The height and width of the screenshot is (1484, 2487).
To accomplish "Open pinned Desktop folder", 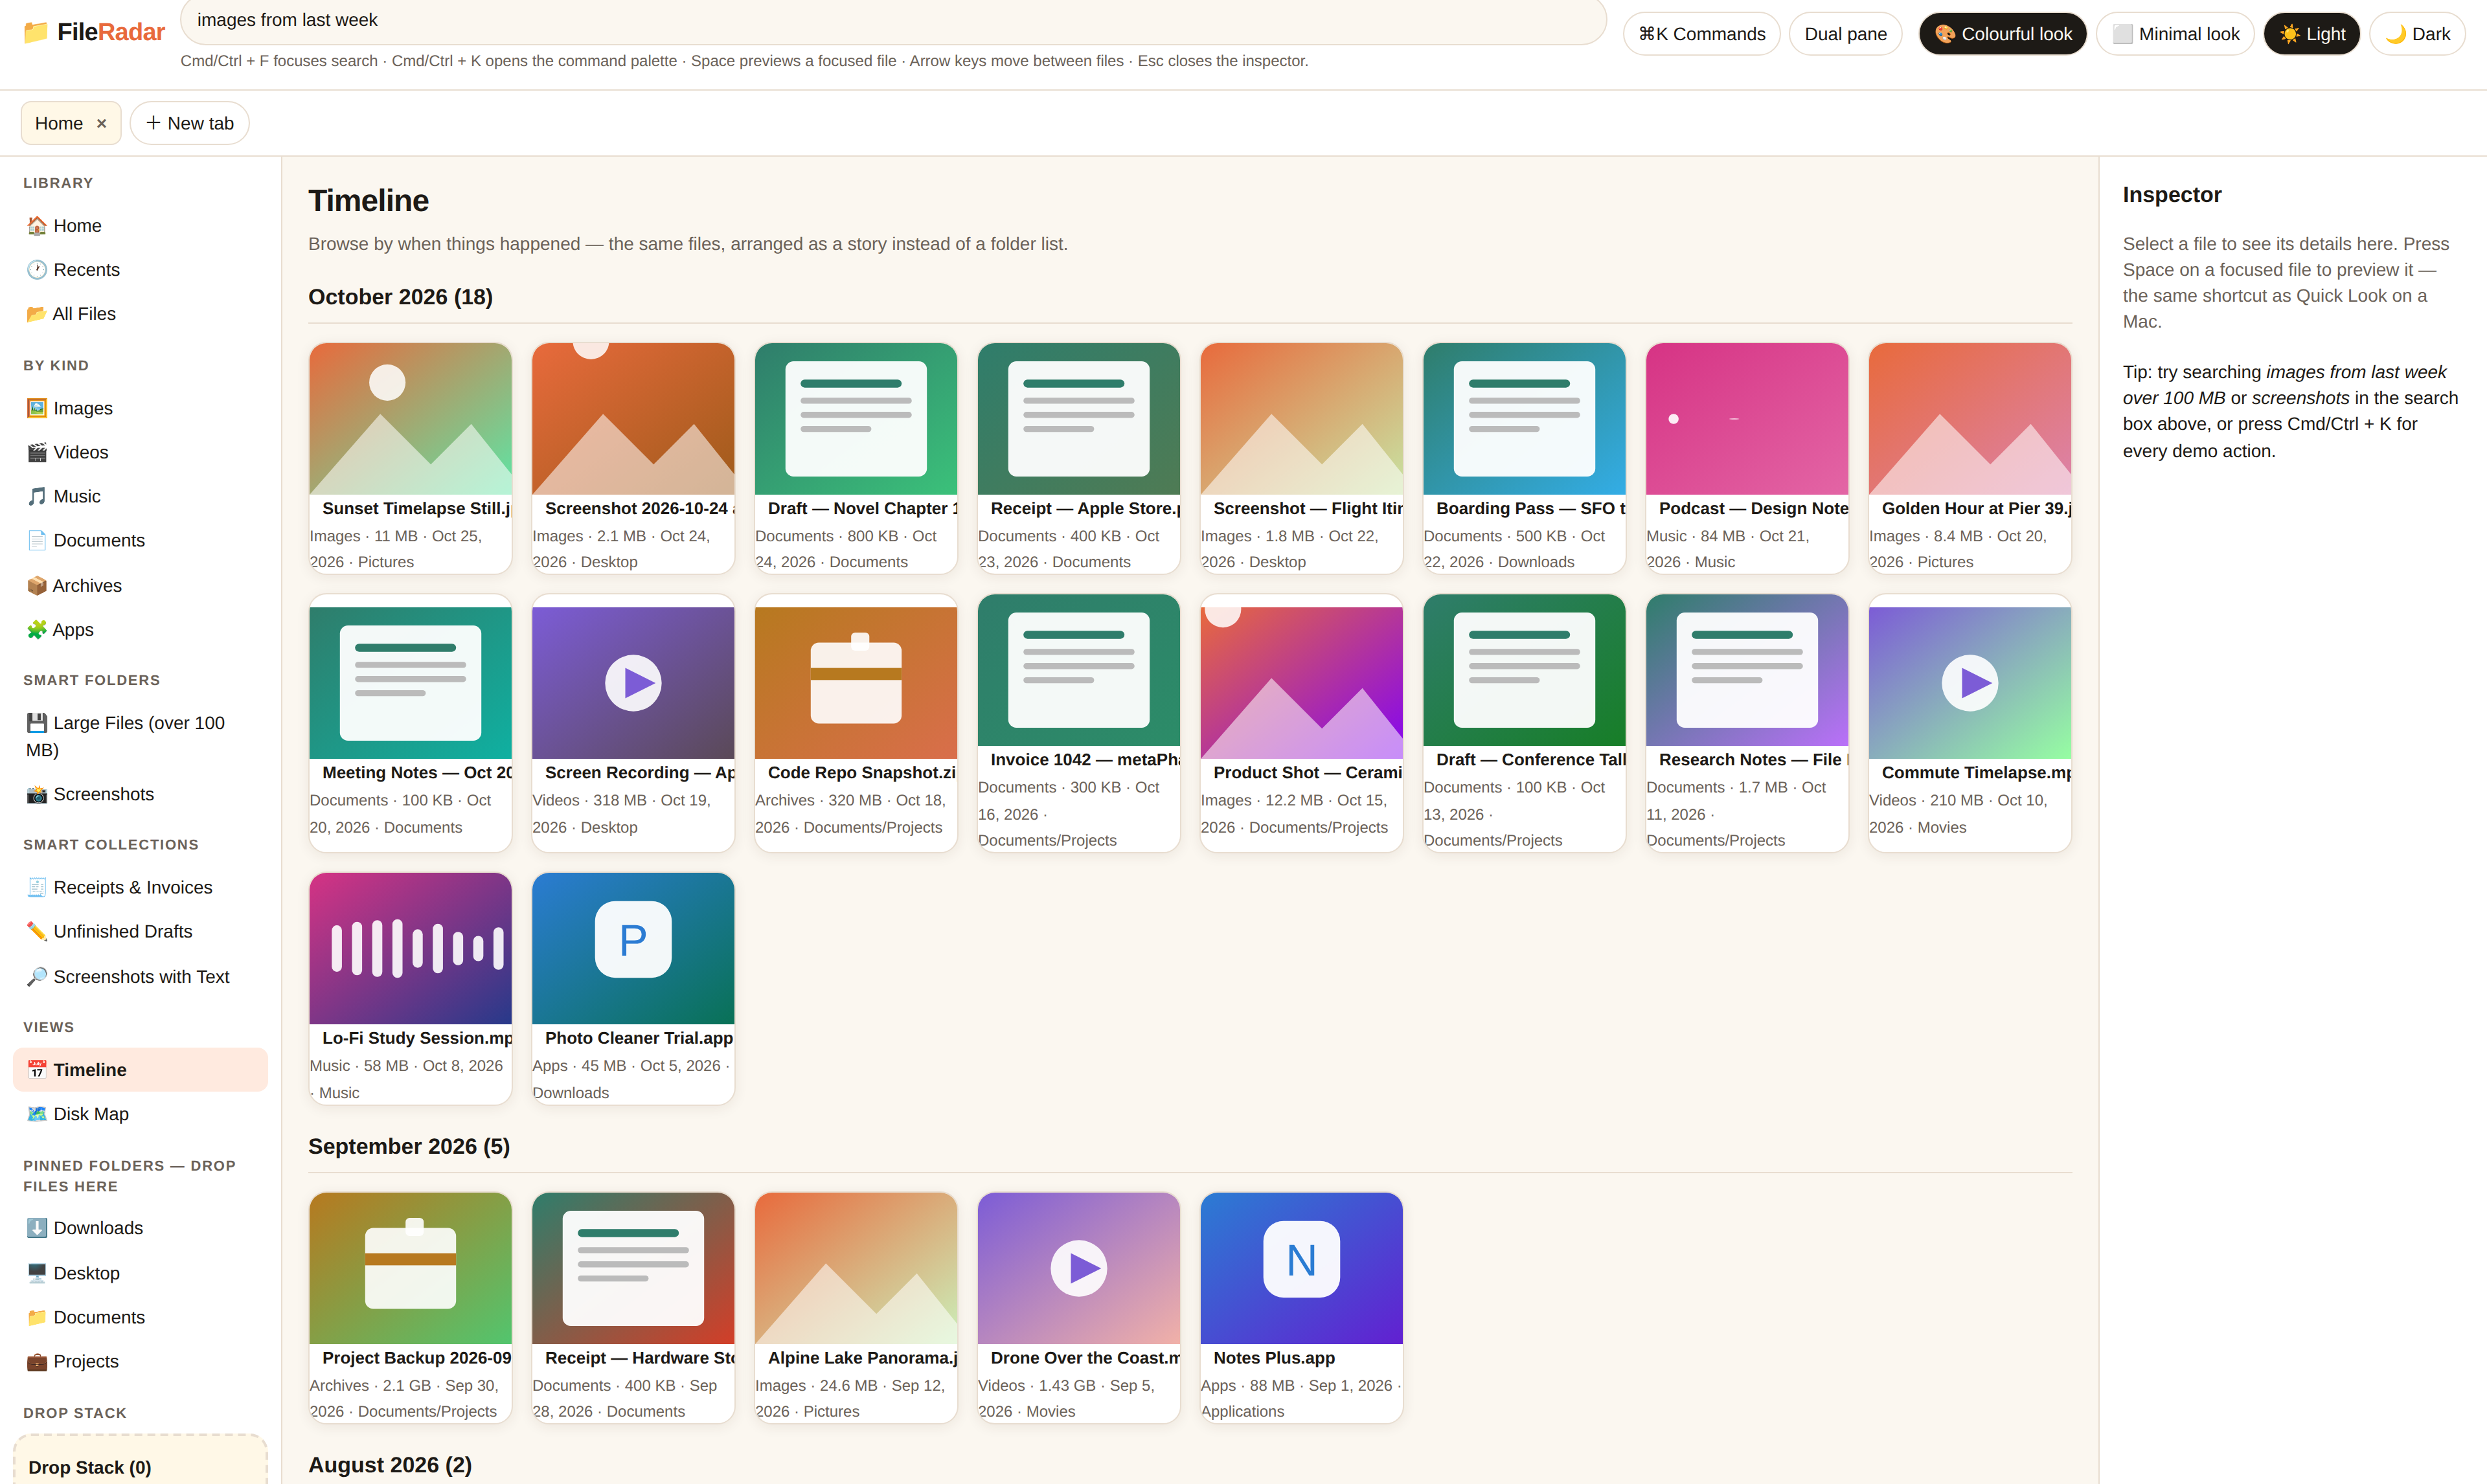I will point(140,1273).
